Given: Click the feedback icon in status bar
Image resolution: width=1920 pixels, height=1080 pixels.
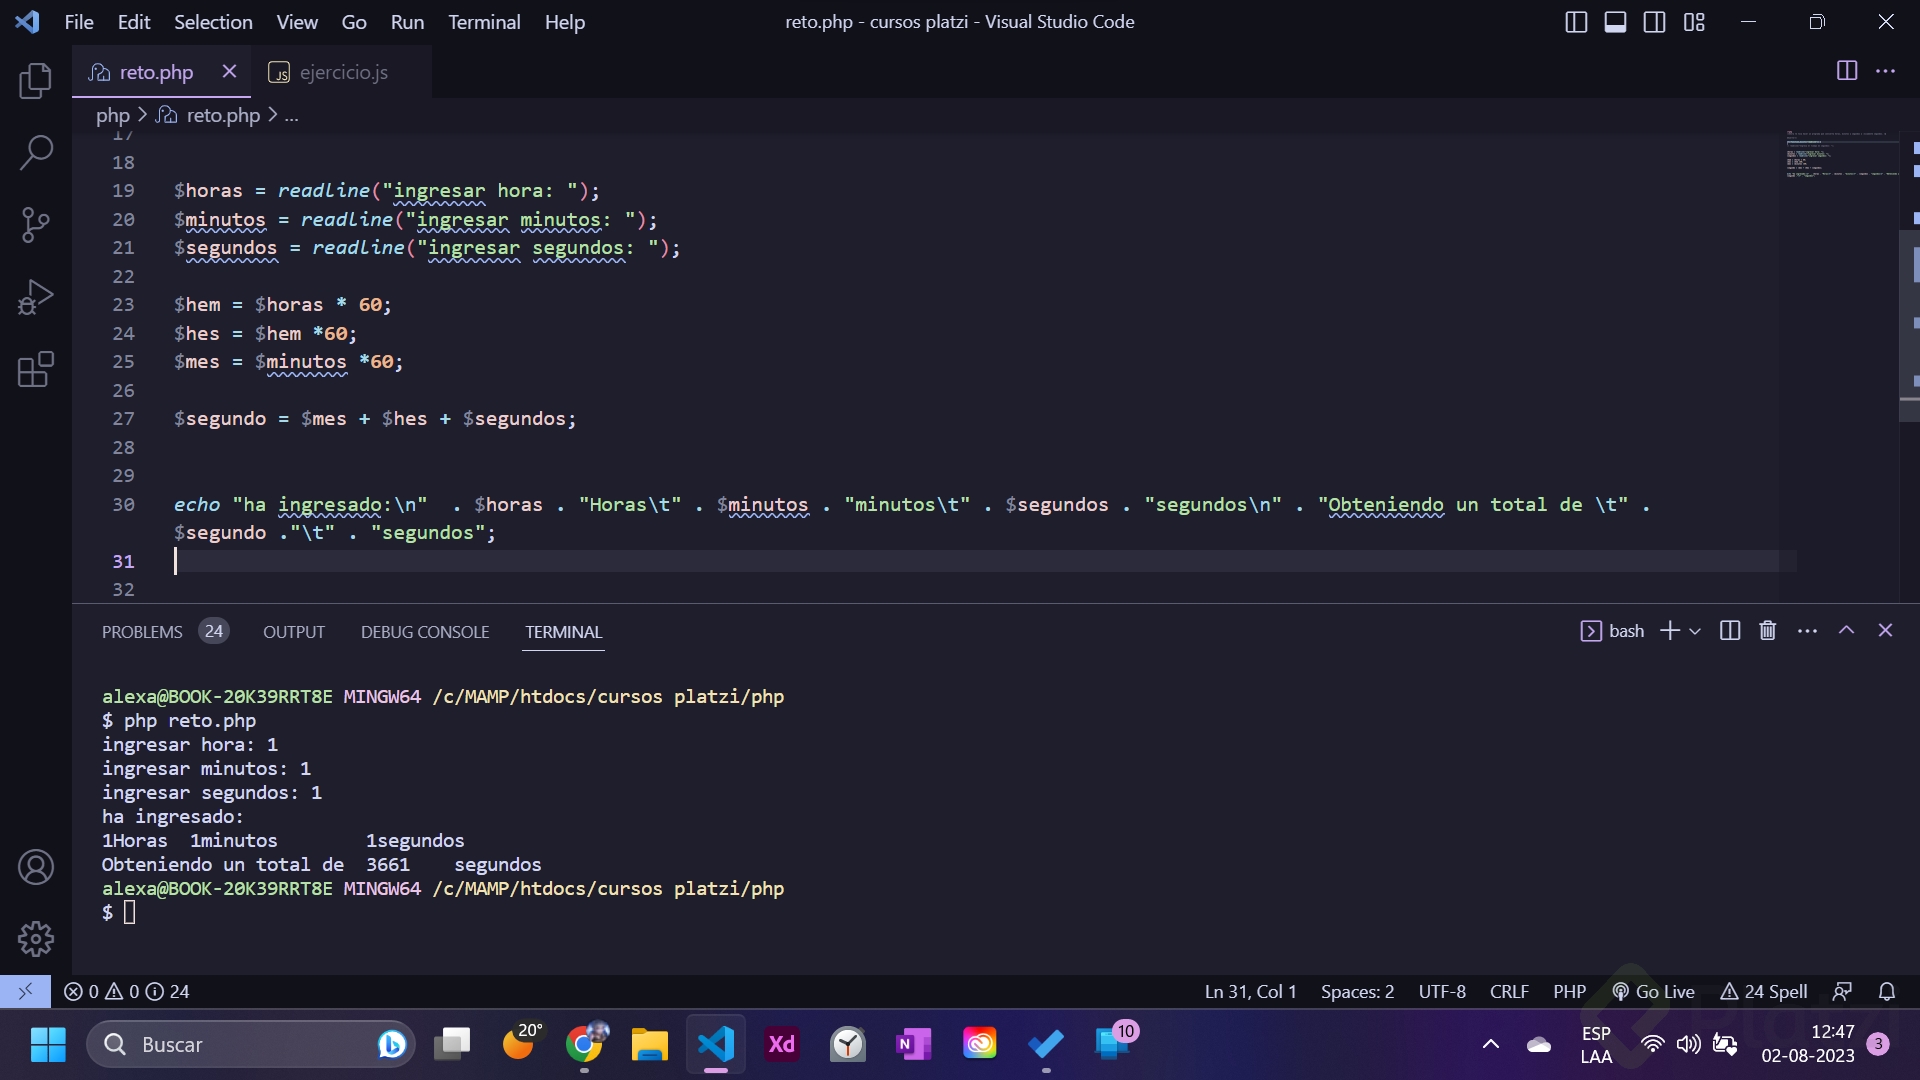Looking at the screenshot, I should tap(1842, 991).
